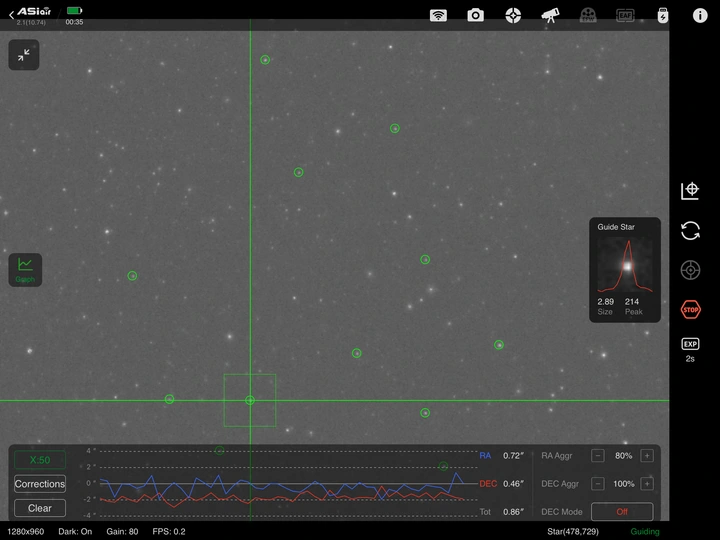Open the EXP 2s exposure selector

(690, 348)
